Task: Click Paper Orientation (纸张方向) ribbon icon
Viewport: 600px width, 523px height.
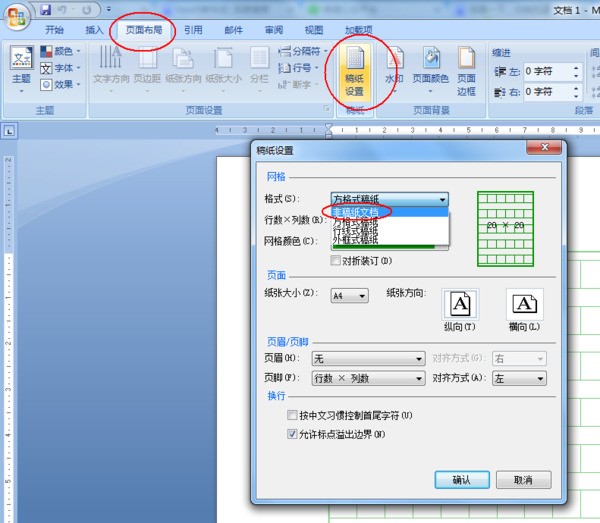Action: click(x=183, y=69)
